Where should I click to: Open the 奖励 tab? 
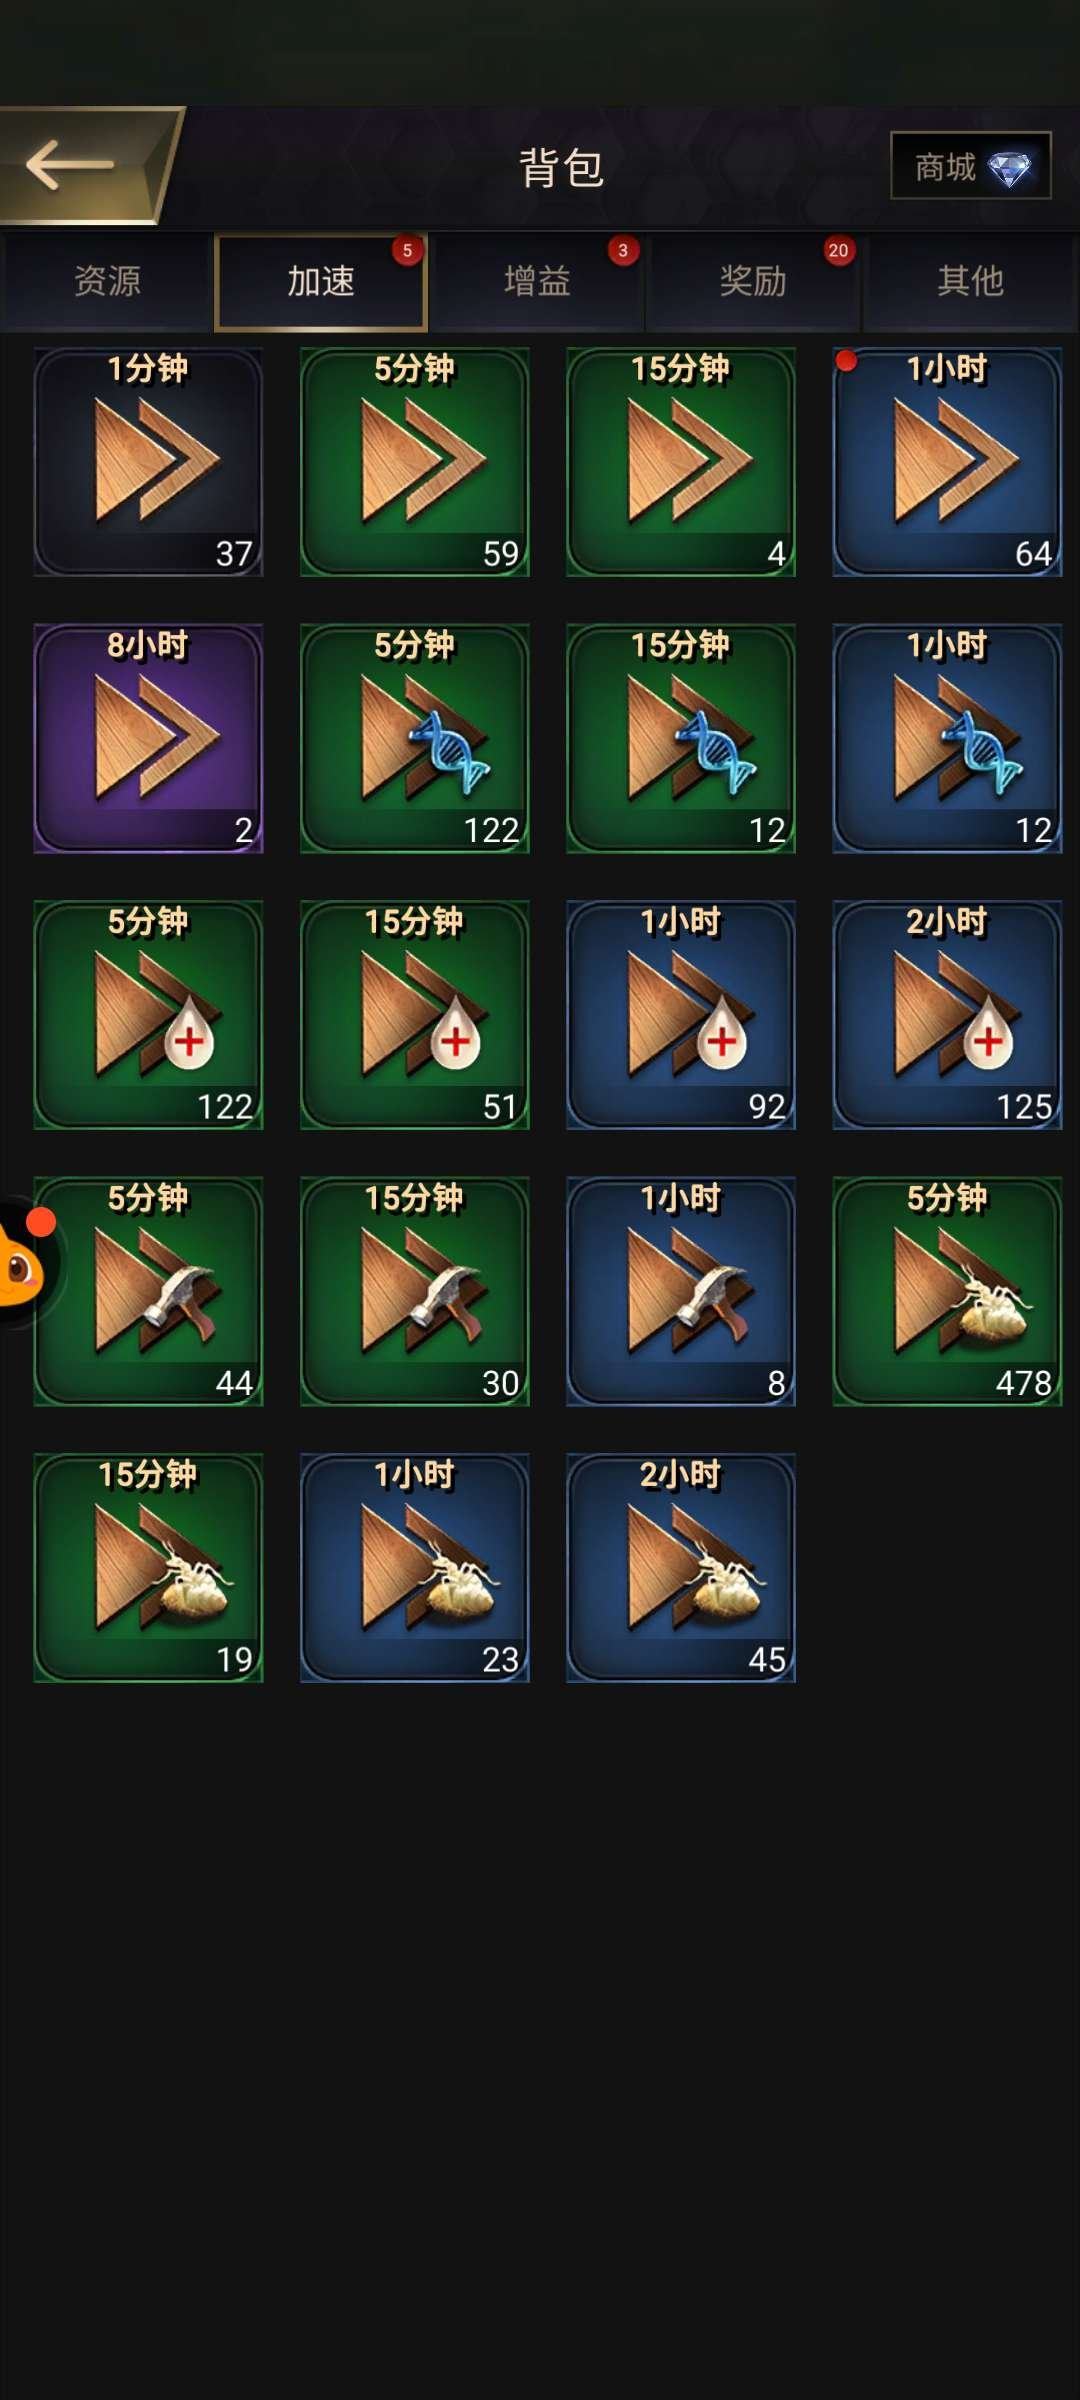tap(753, 282)
